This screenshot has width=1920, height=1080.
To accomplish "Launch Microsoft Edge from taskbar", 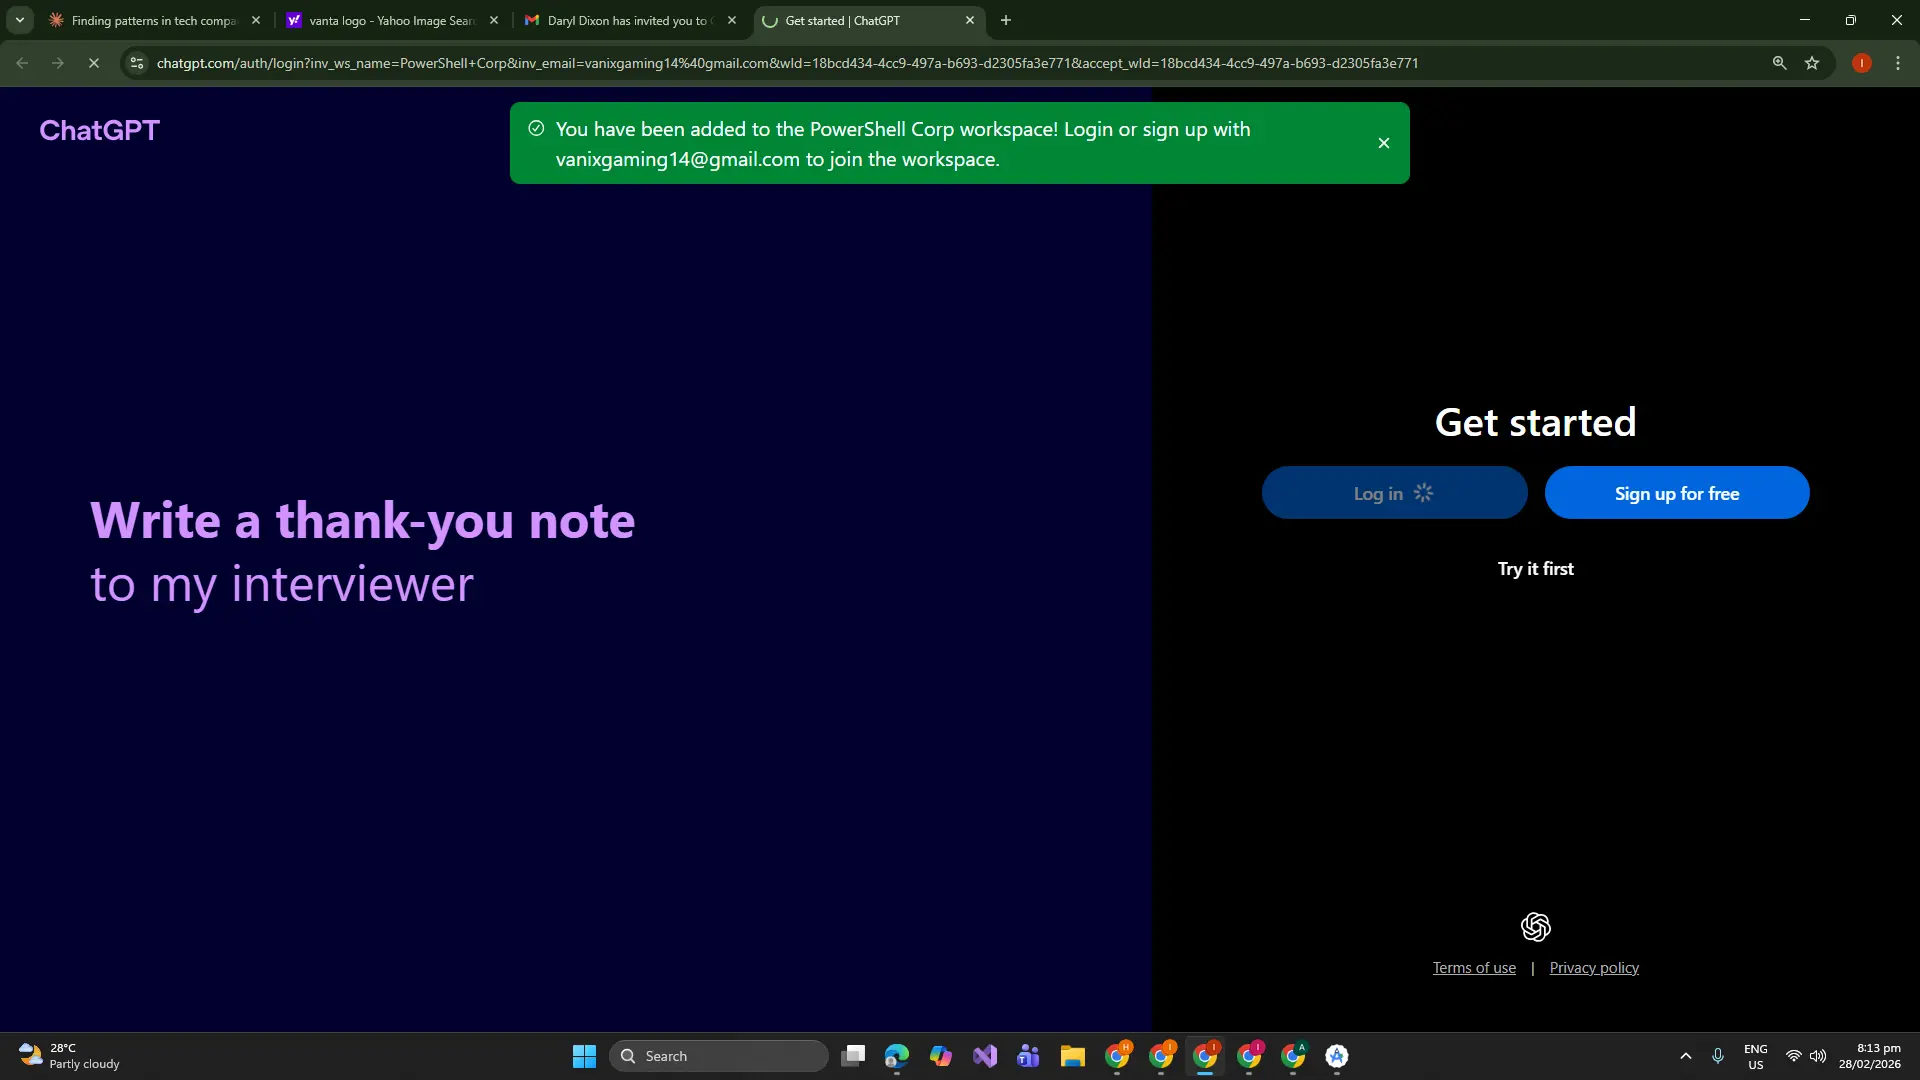I will point(897,1056).
